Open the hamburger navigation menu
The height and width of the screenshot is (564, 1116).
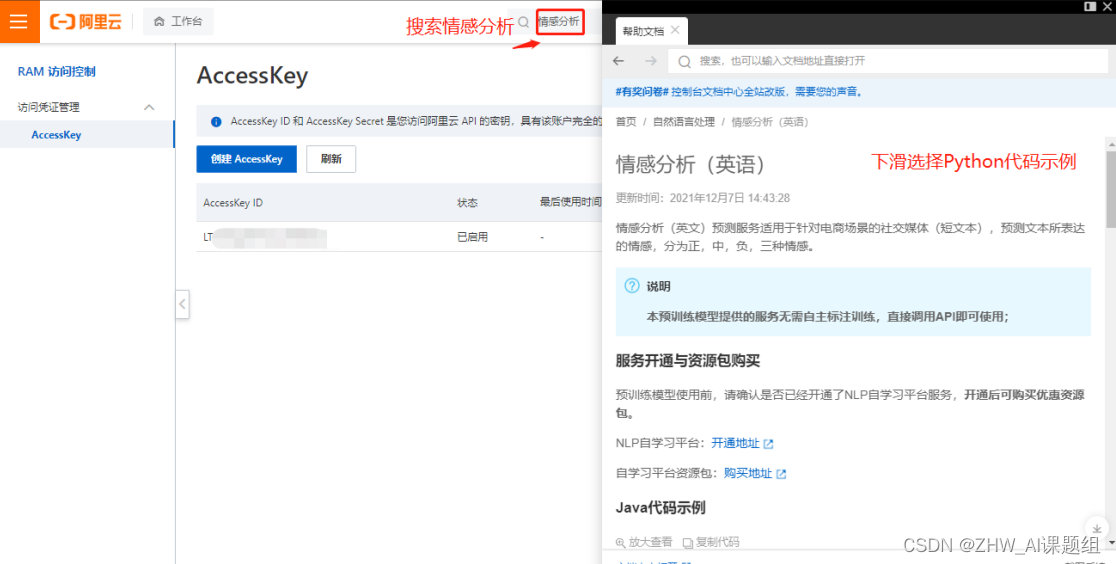(x=19, y=21)
